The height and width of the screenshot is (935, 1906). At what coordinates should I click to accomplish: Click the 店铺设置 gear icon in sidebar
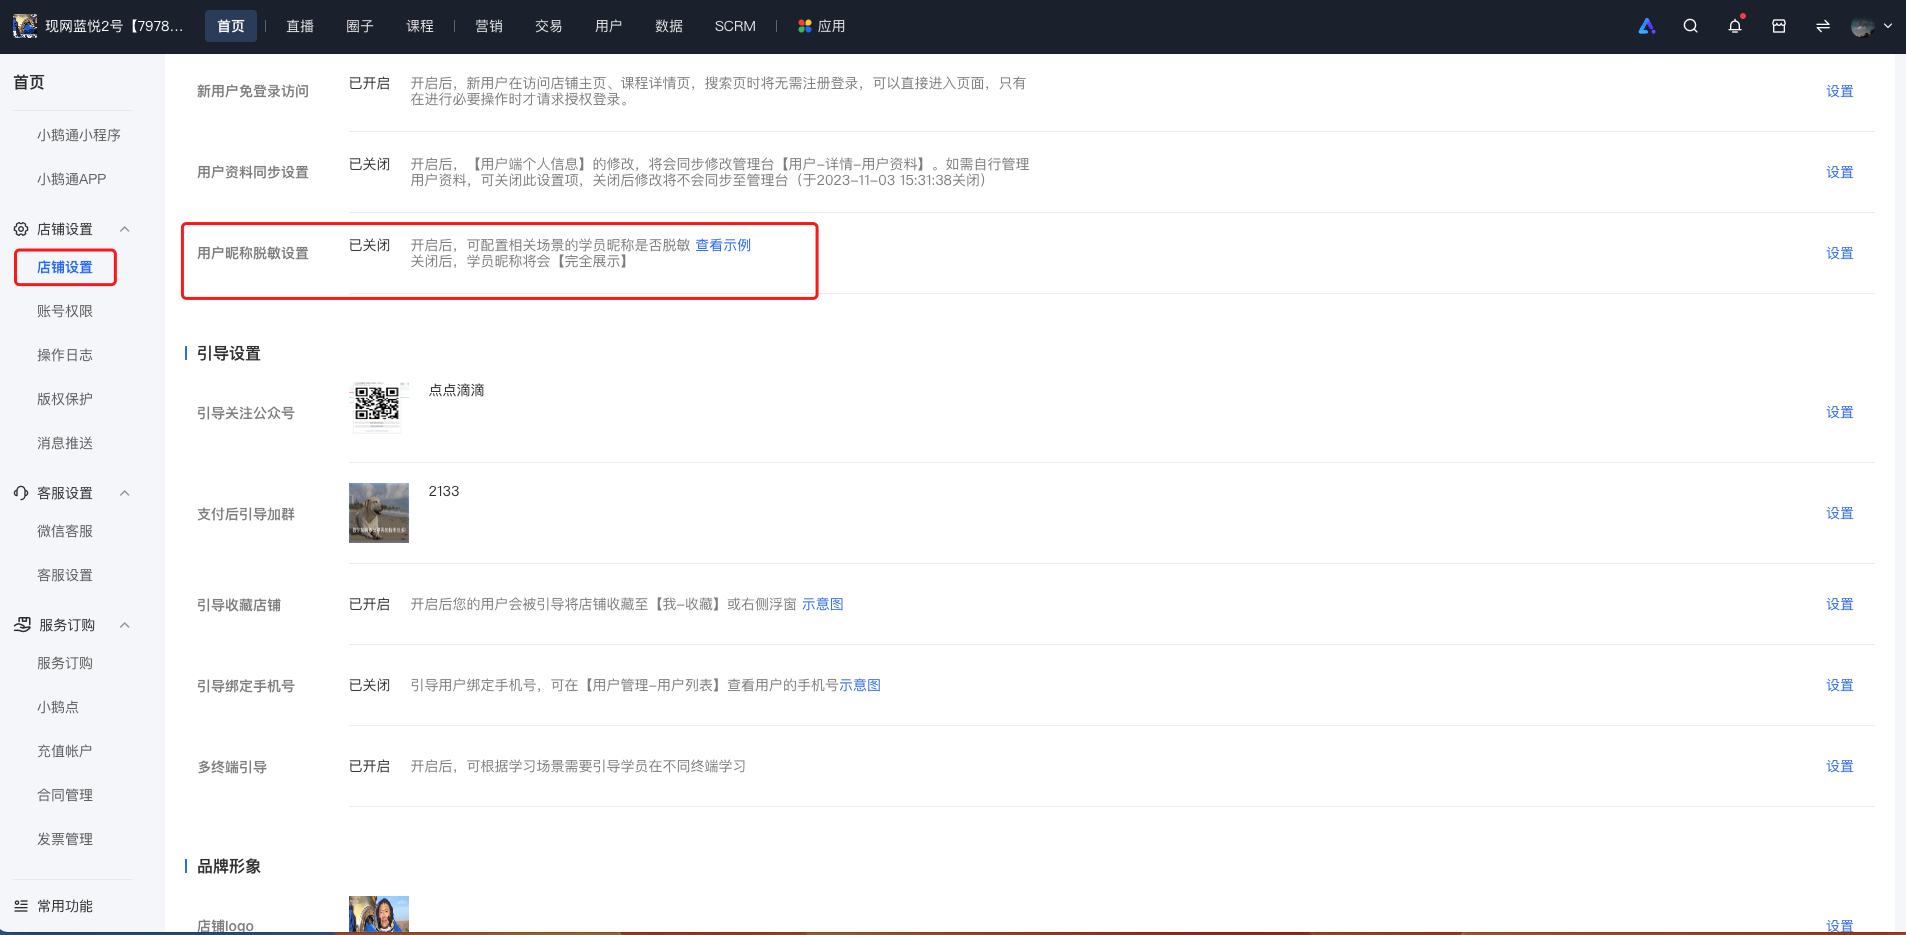point(21,229)
